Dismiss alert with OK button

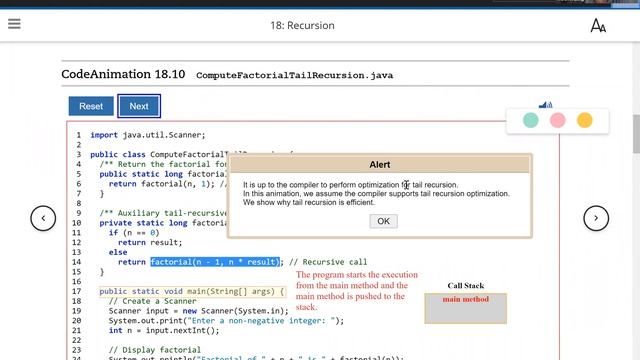tap(383, 221)
